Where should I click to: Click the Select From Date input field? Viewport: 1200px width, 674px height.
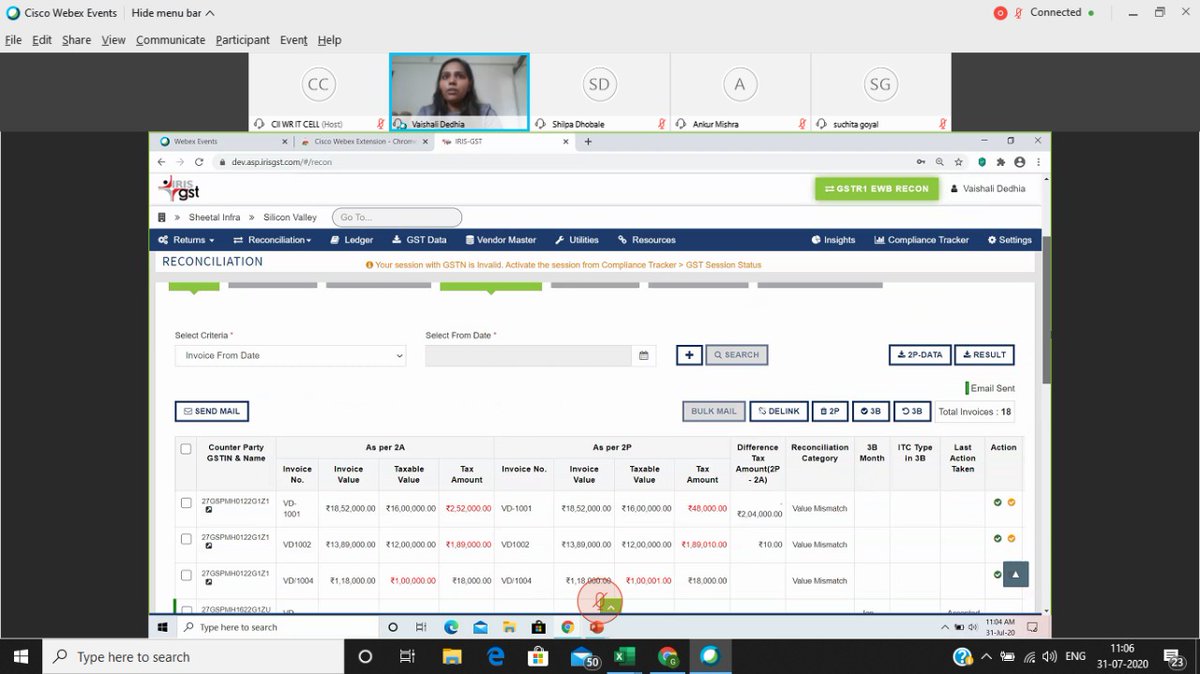(x=528, y=355)
